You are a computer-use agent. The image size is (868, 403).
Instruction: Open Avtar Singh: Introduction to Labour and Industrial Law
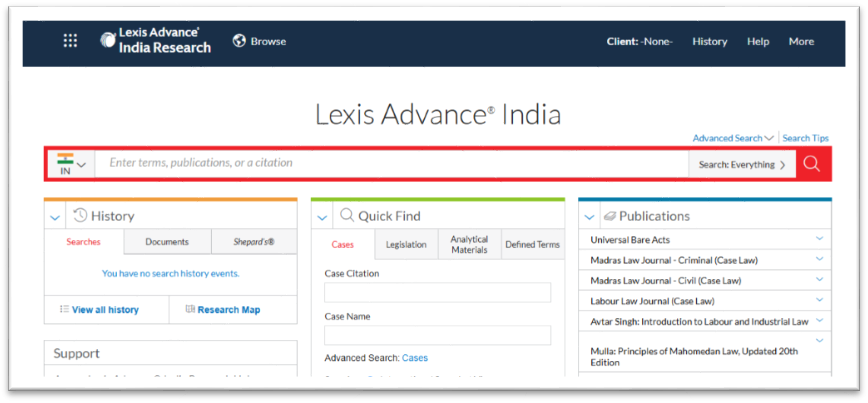tap(699, 322)
